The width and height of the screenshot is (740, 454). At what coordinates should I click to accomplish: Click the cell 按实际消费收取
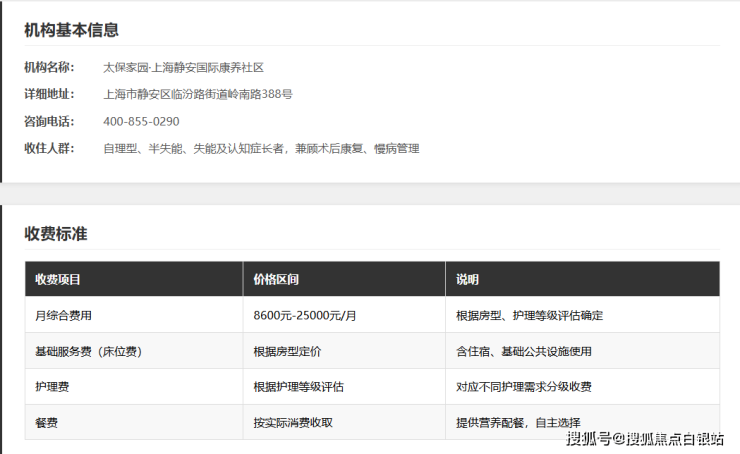344,422
